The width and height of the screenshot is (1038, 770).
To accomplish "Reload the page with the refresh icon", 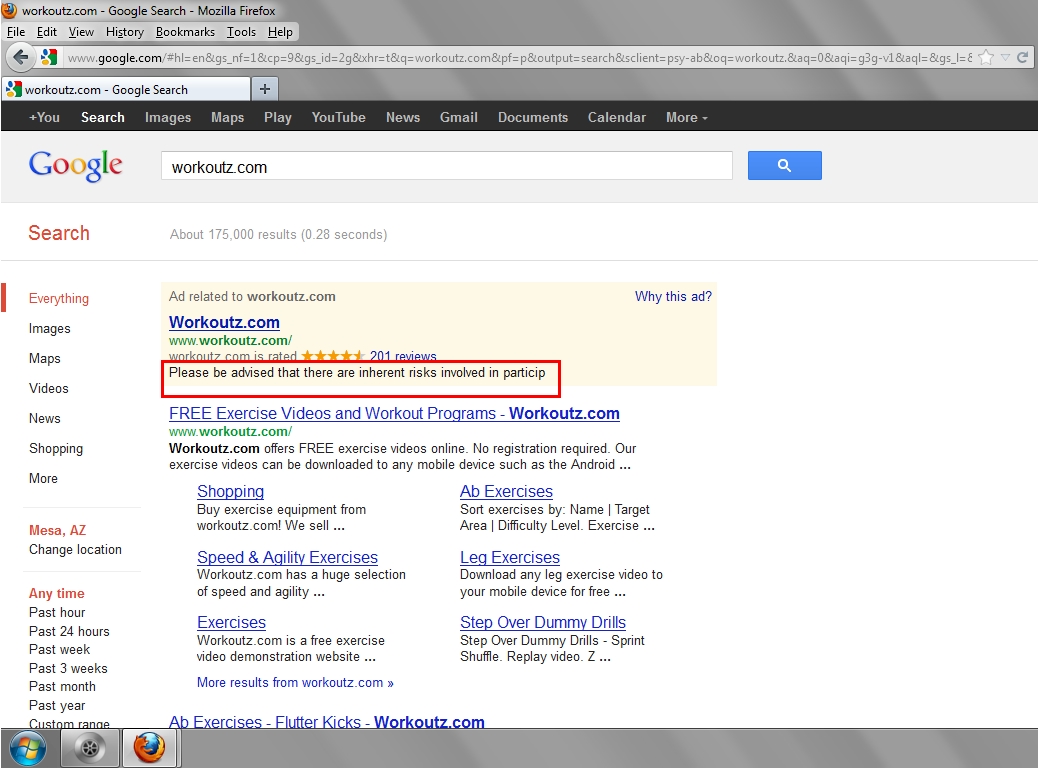I will [1022, 58].
